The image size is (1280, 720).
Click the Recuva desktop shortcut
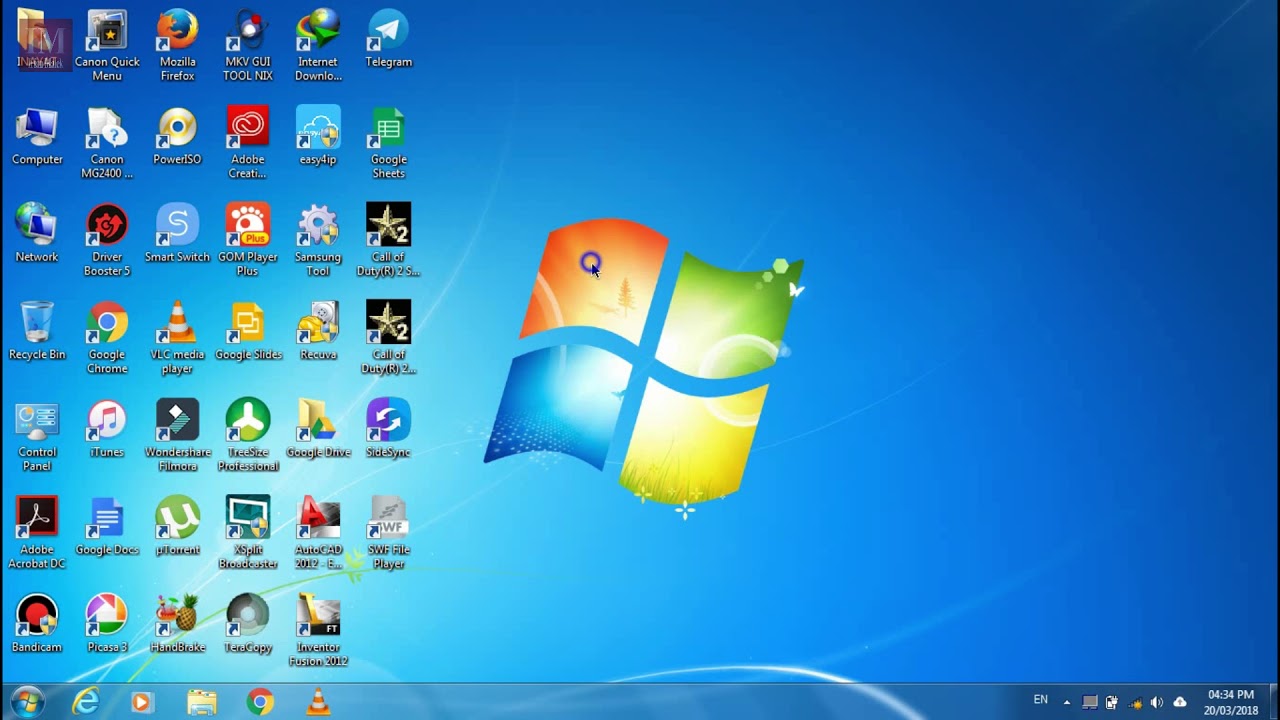(x=318, y=332)
